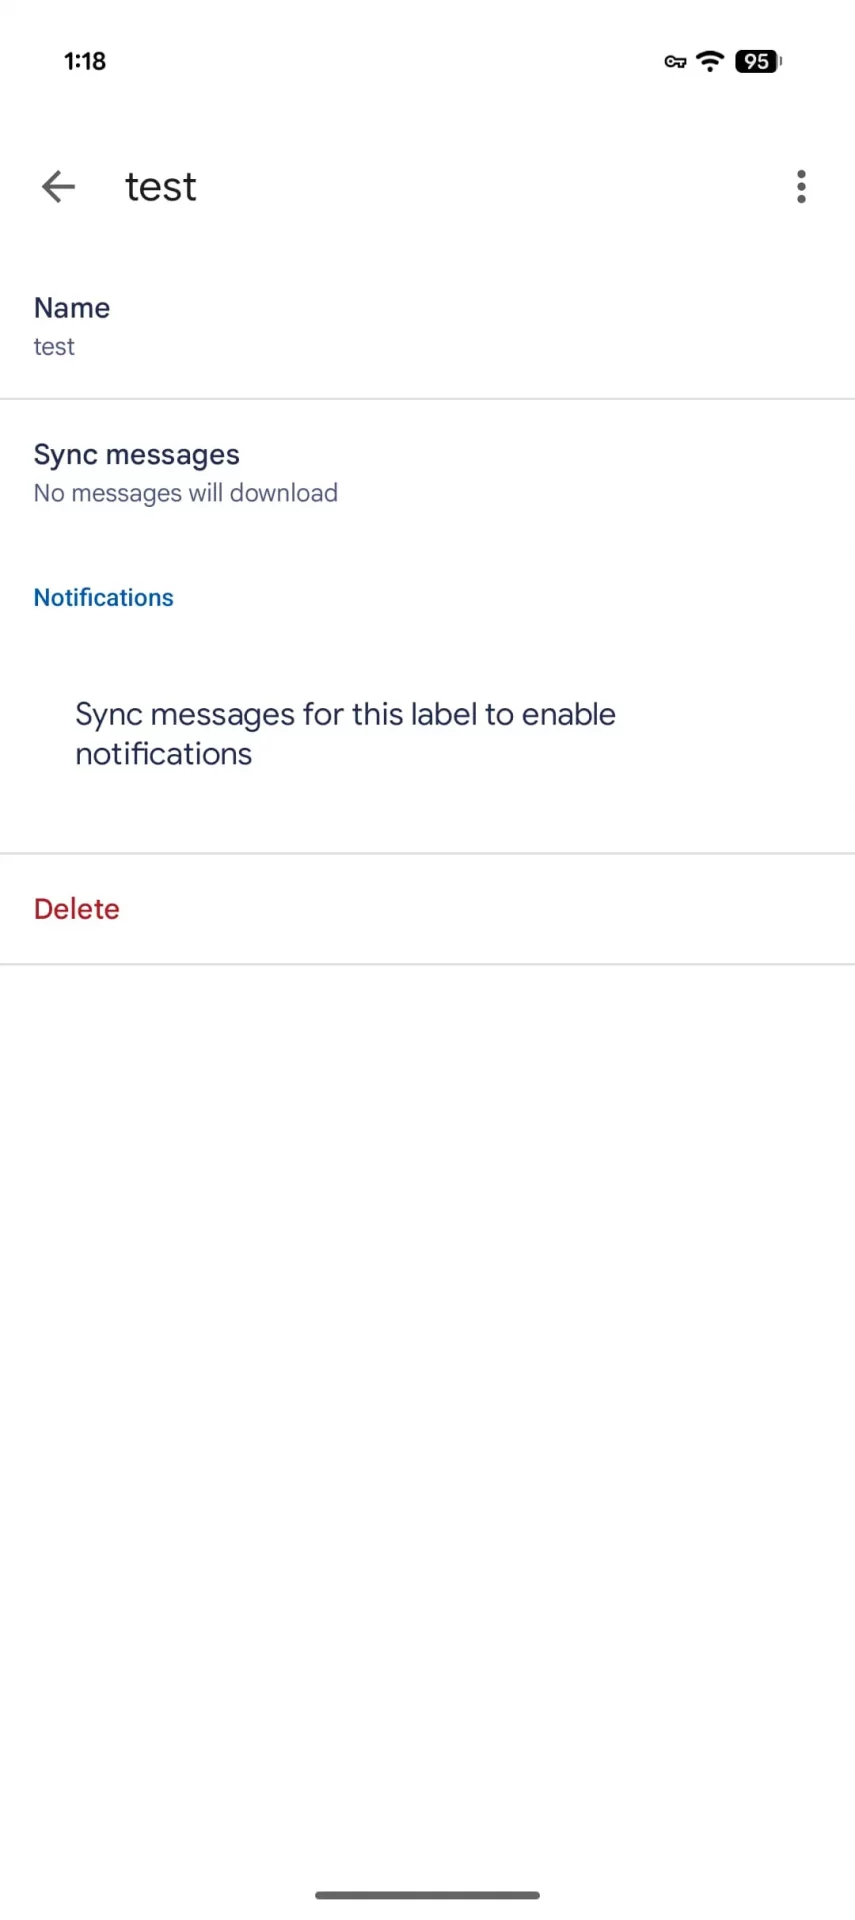Viewport: 855px width, 1920px height.
Task: Click the divider line above the Delete row
Action: coord(427,854)
